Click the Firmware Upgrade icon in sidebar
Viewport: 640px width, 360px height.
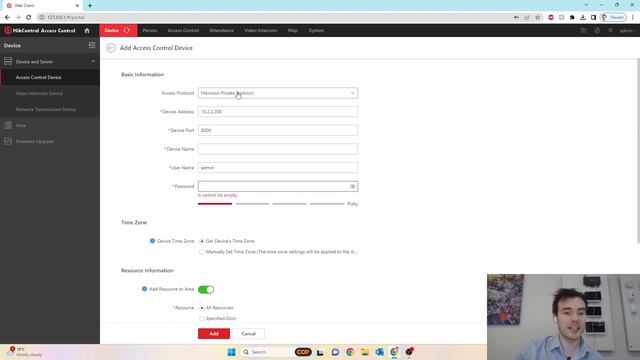8,141
